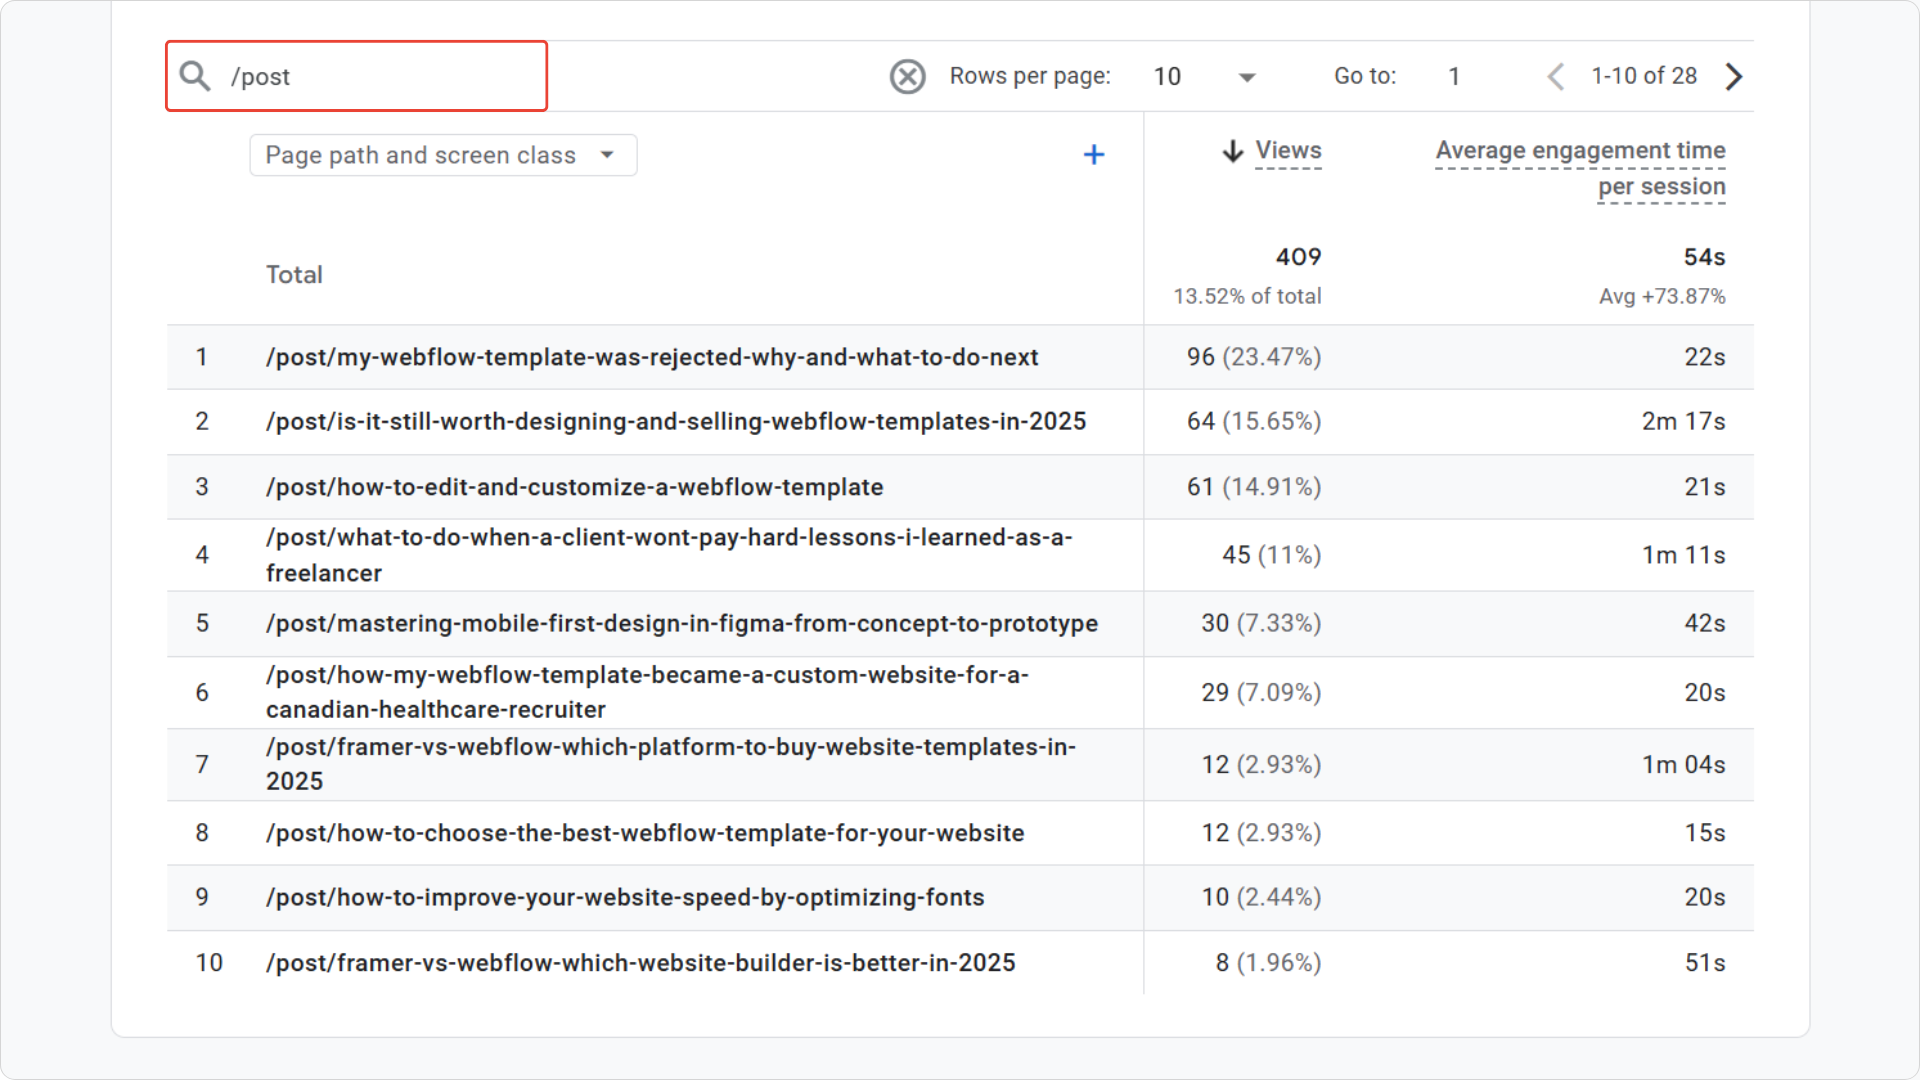Select framer-vs-webflow which-platform-to-buy path

671,764
